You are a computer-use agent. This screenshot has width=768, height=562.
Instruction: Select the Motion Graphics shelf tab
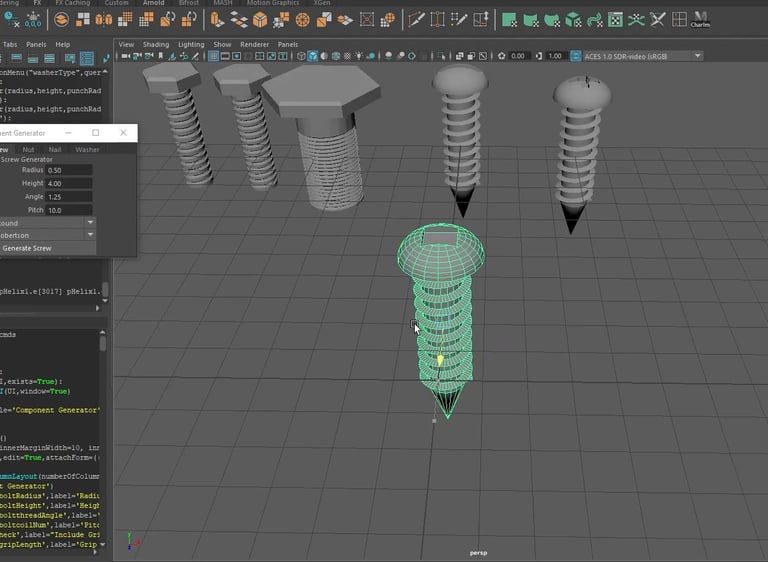(273, 3)
